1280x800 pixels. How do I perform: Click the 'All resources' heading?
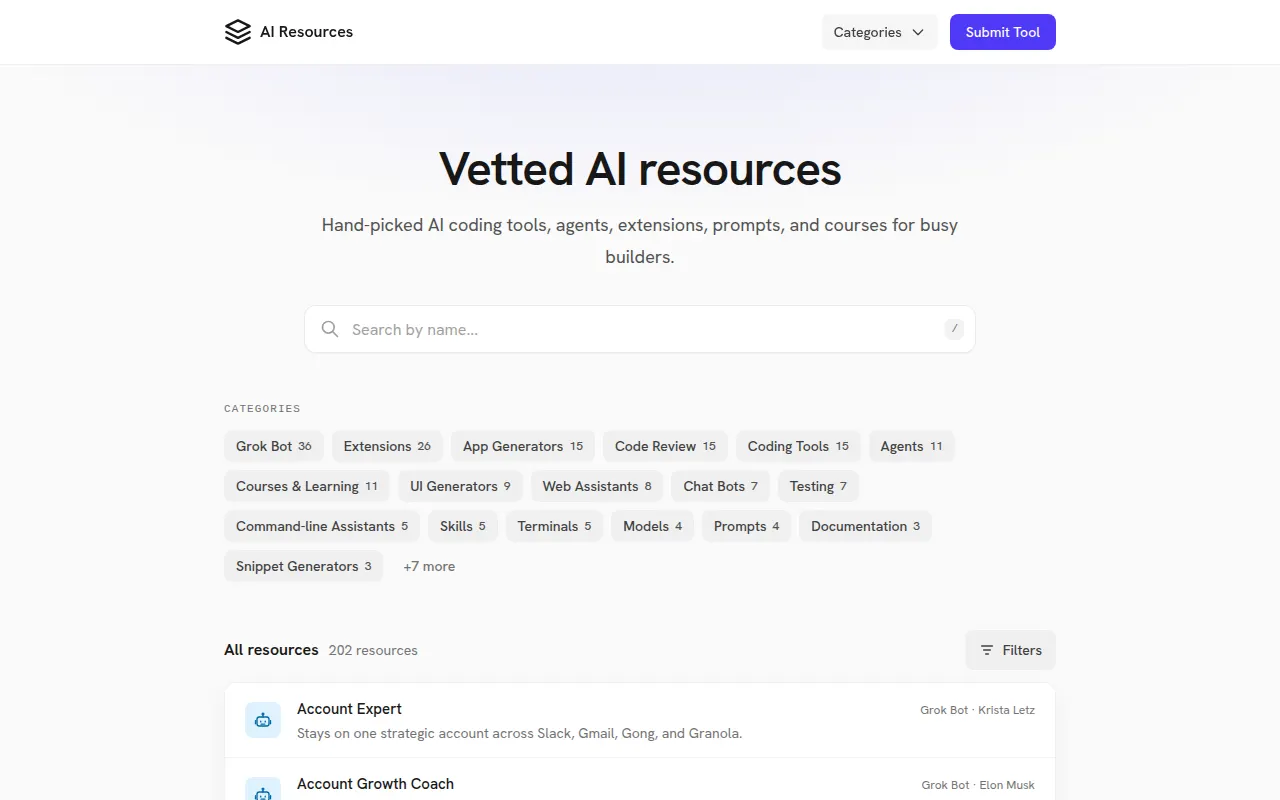coord(271,650)
